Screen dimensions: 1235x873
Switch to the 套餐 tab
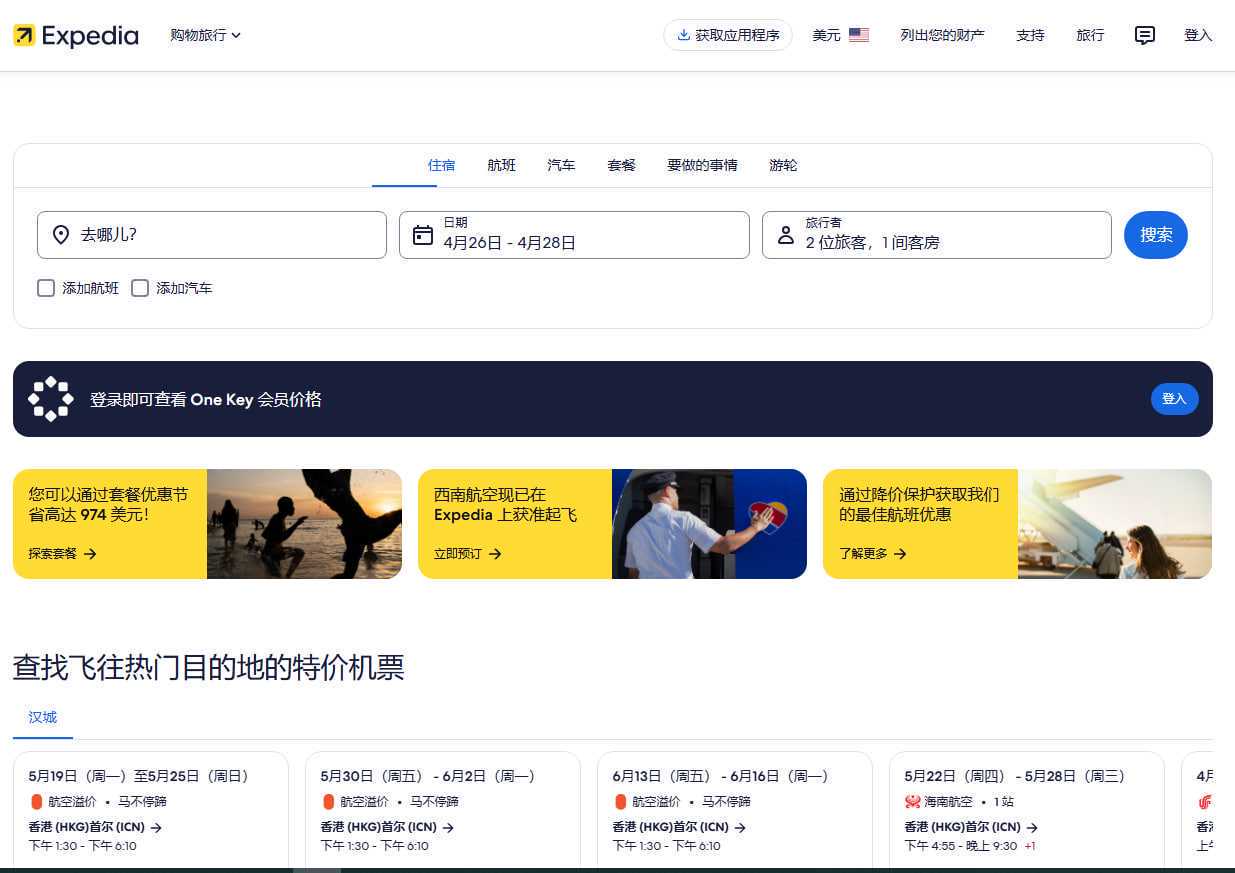click(622, 165)
